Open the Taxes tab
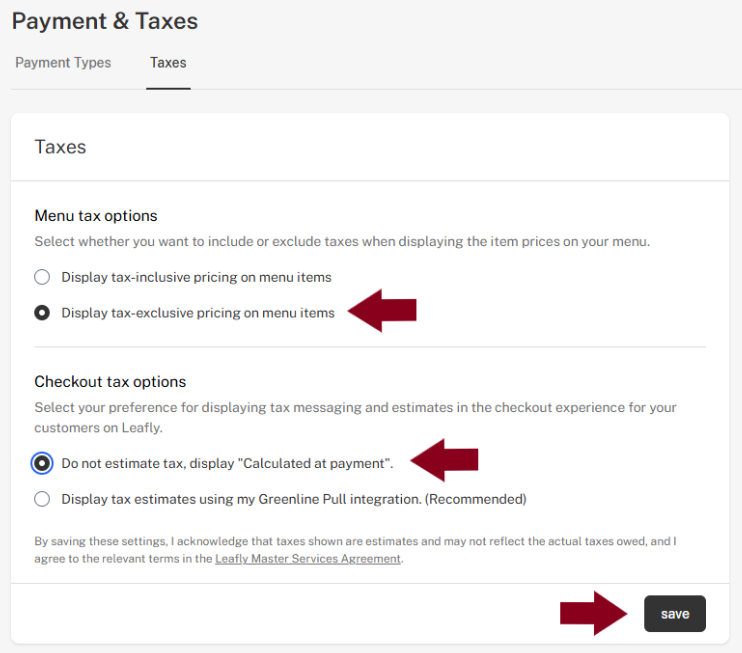The height and width of the screenshot is (653, 742). [168, 62]
